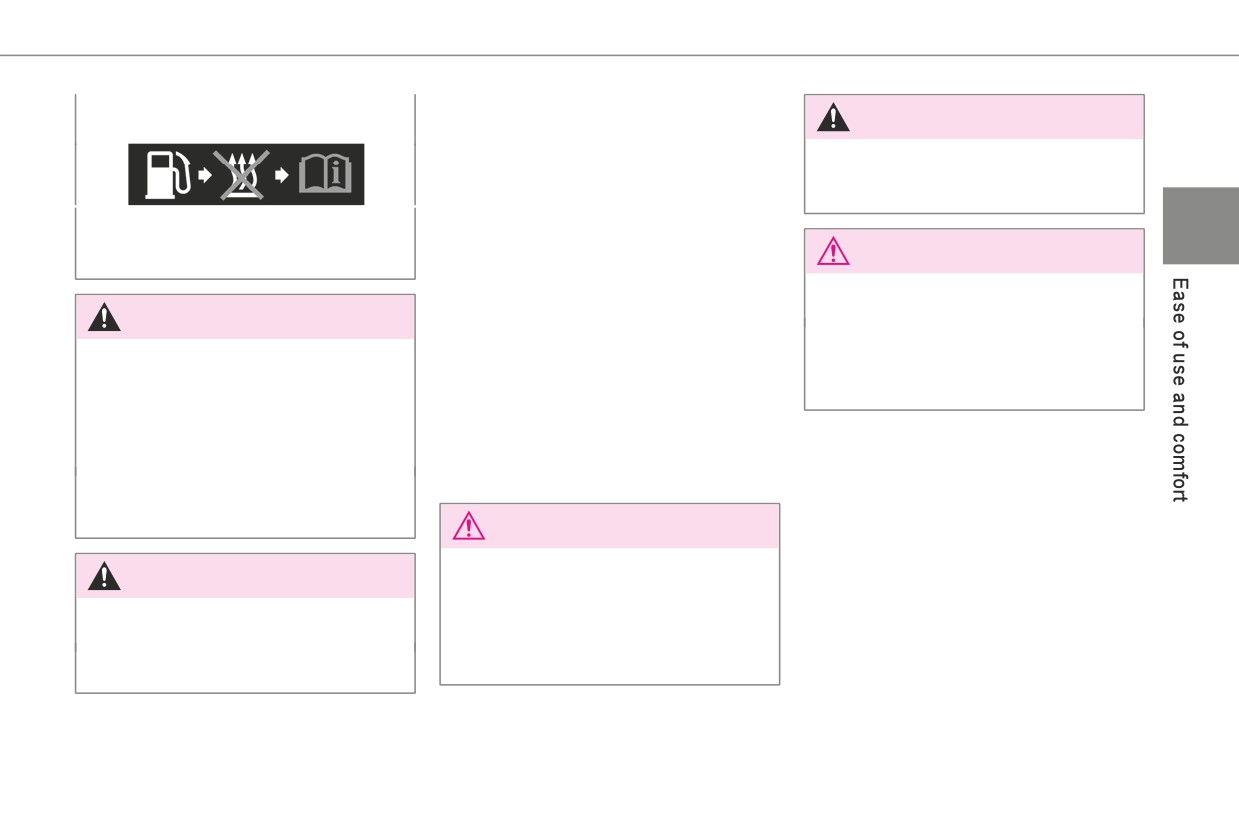This screenshot has height=825, width=1239.
Task: Click the arrow before the manual book icon
Action: (x=282, y=175)
